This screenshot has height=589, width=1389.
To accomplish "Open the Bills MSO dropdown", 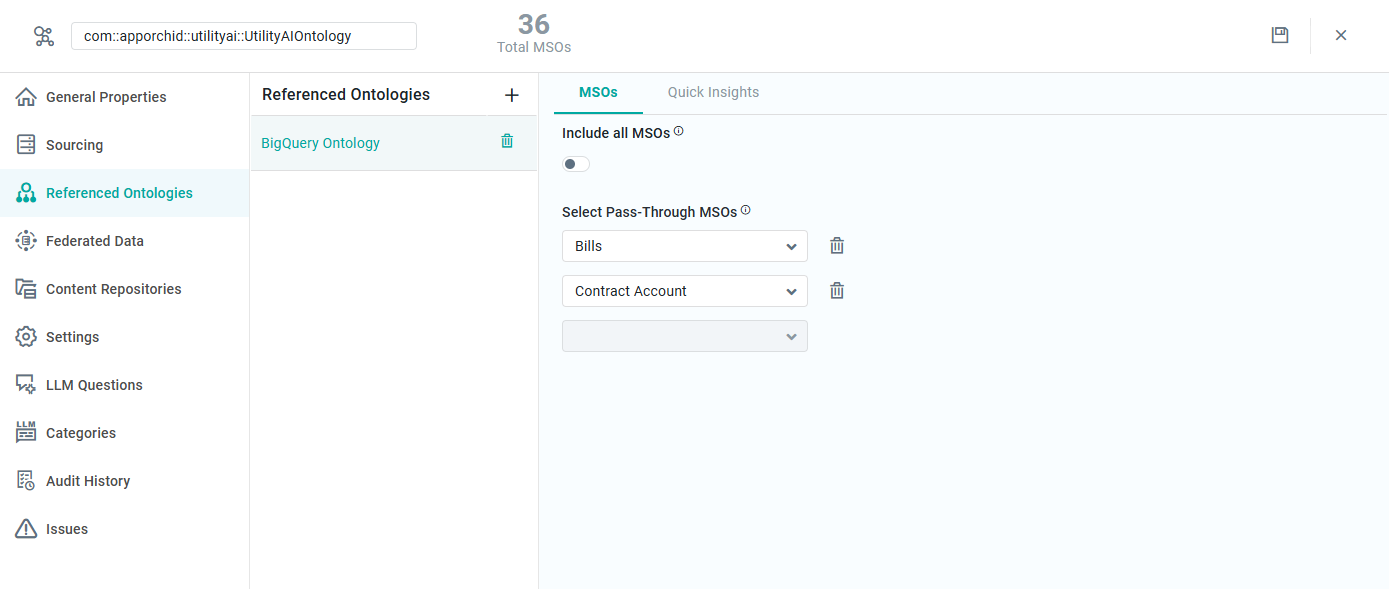I will [x=684, y=246].
